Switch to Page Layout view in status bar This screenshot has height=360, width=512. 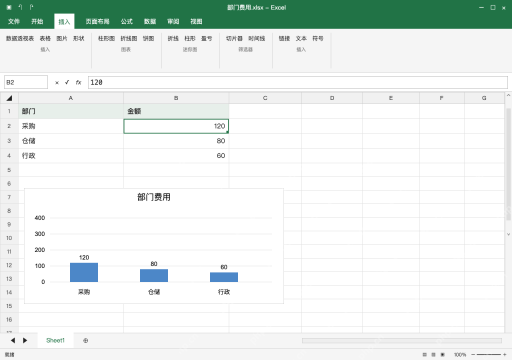point(433,355)
